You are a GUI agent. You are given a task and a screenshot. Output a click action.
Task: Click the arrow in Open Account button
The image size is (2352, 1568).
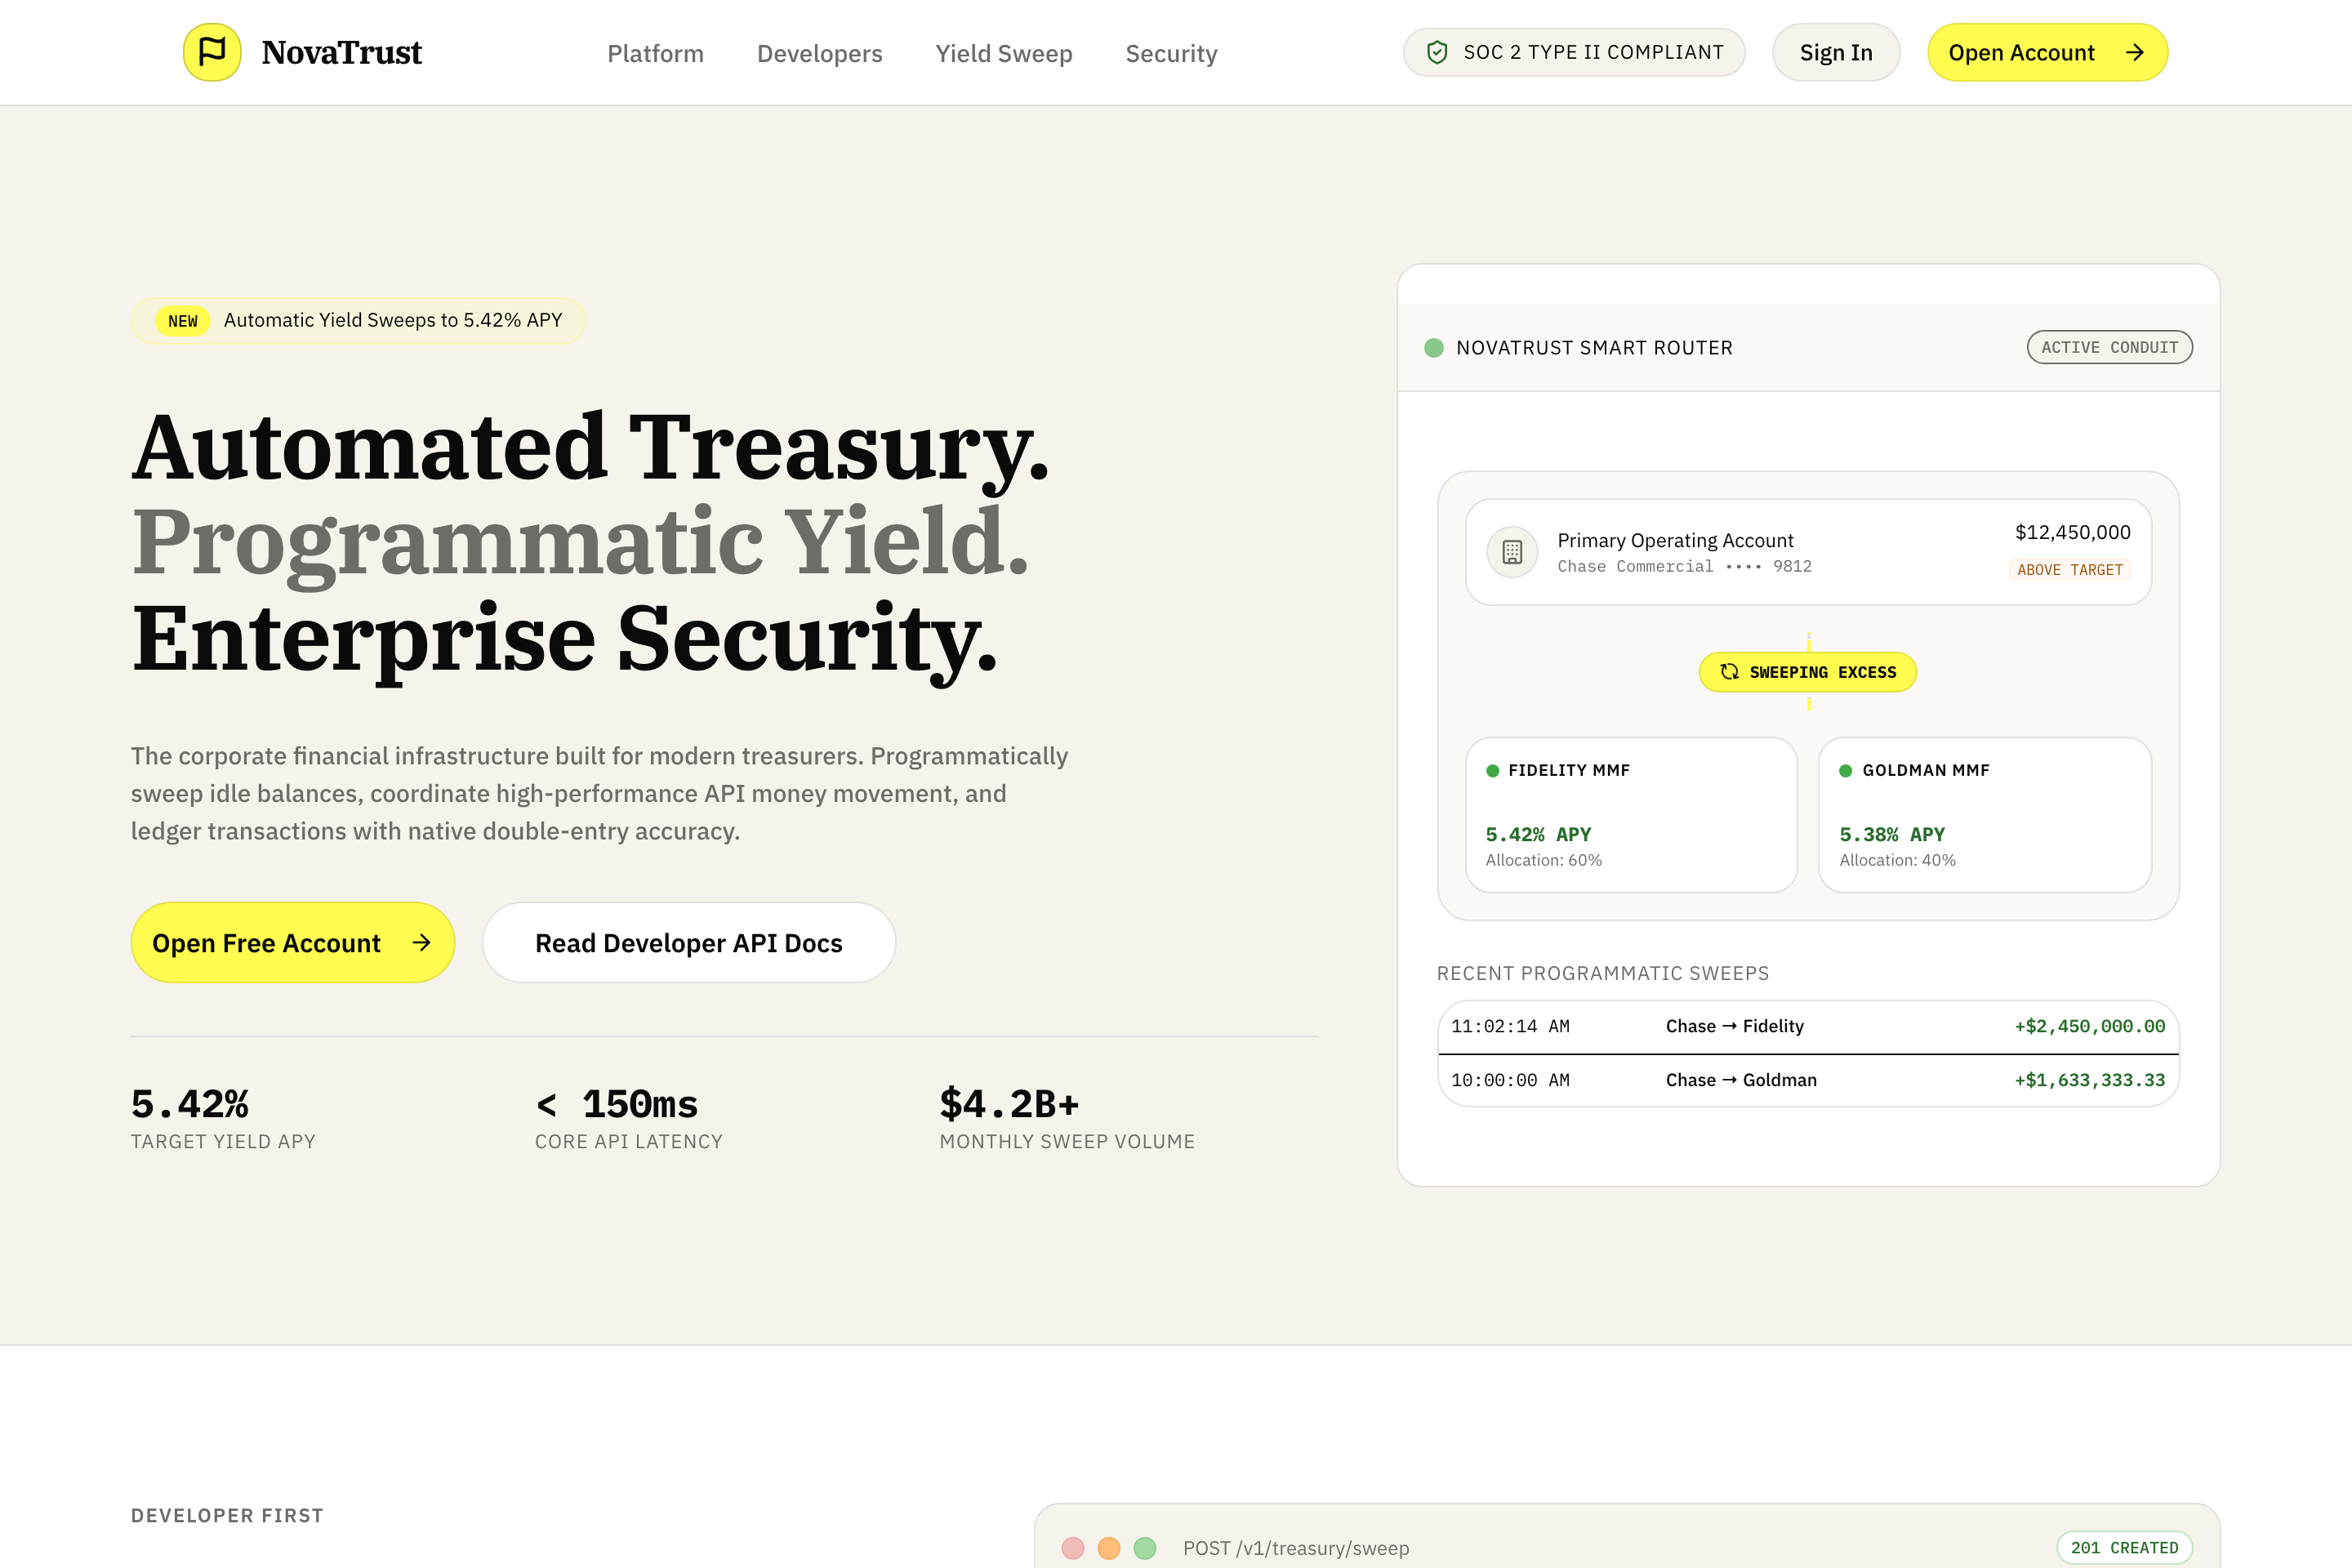click(2134, 52)
